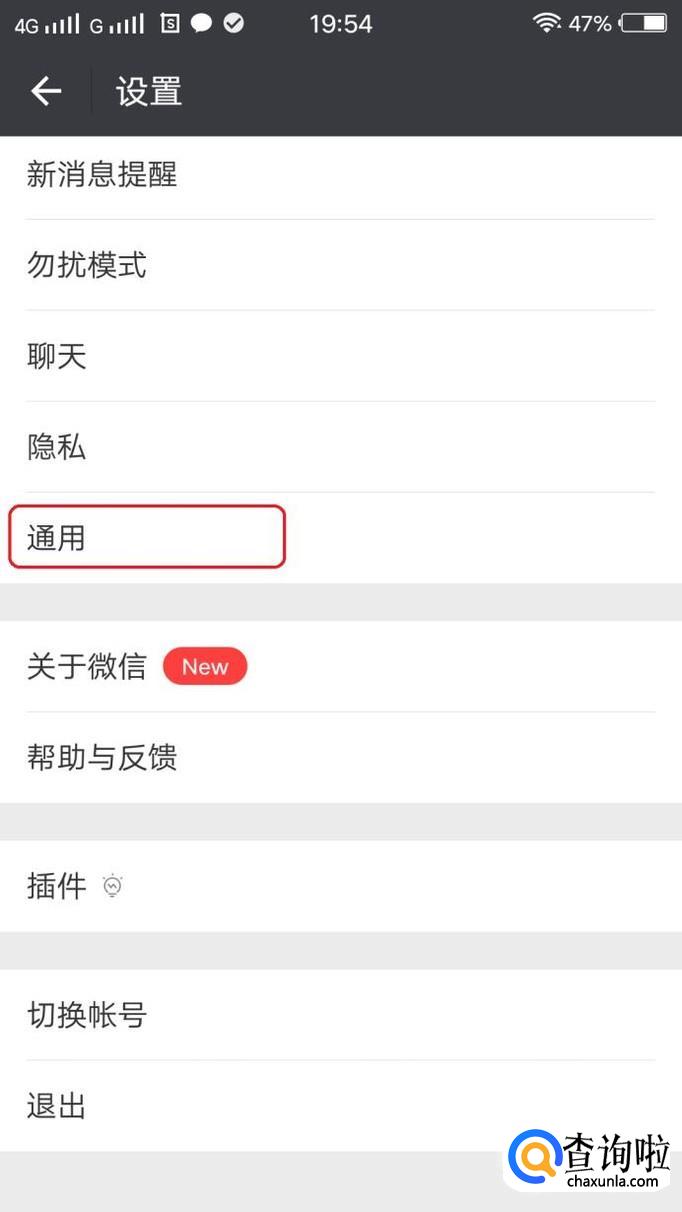Click the lightbulb icon beside 插件
Viewport: 682px width, 1212px height.
click(113, 886)
